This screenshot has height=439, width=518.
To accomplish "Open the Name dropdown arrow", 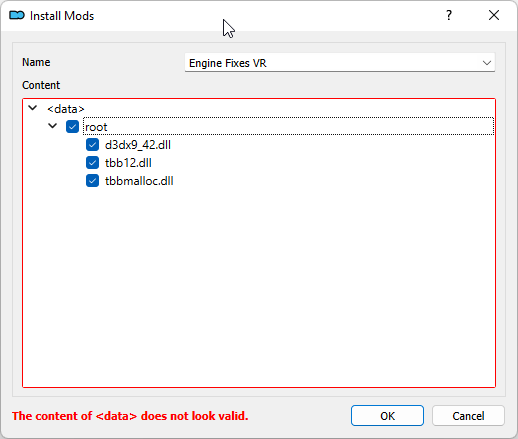I will (487, 63).
